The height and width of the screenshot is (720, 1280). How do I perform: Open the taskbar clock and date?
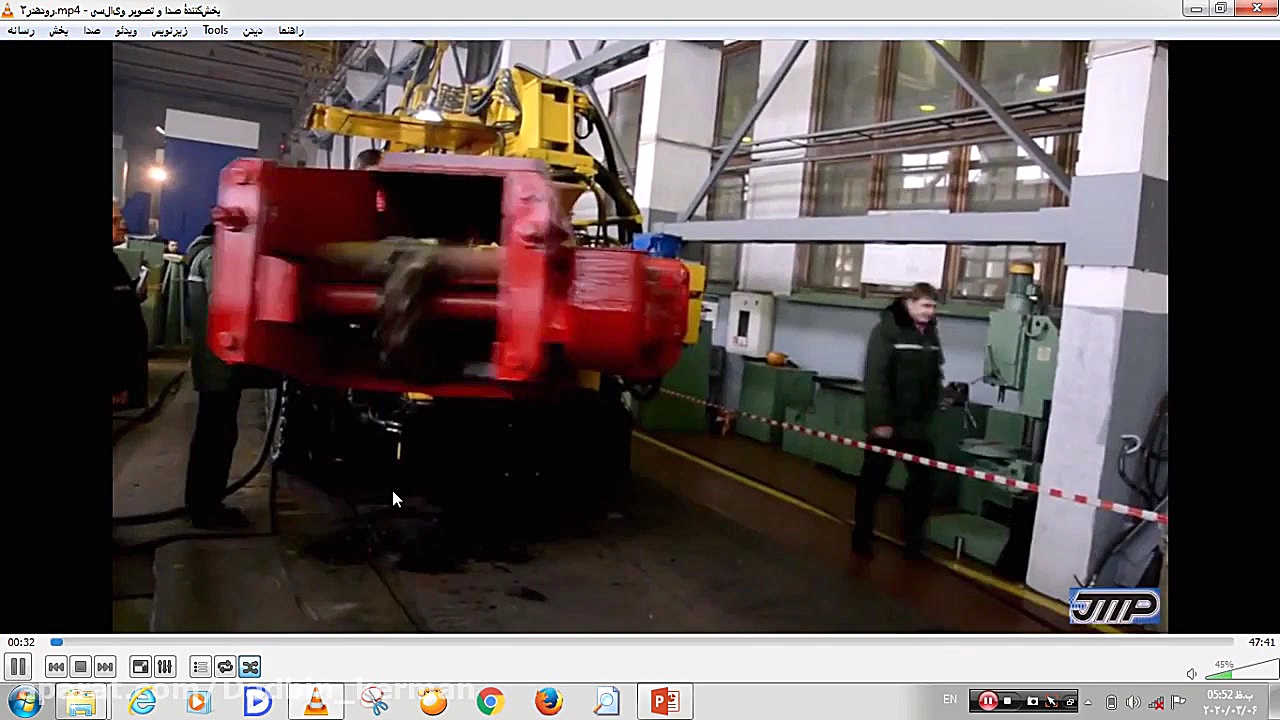point(1230,702)
